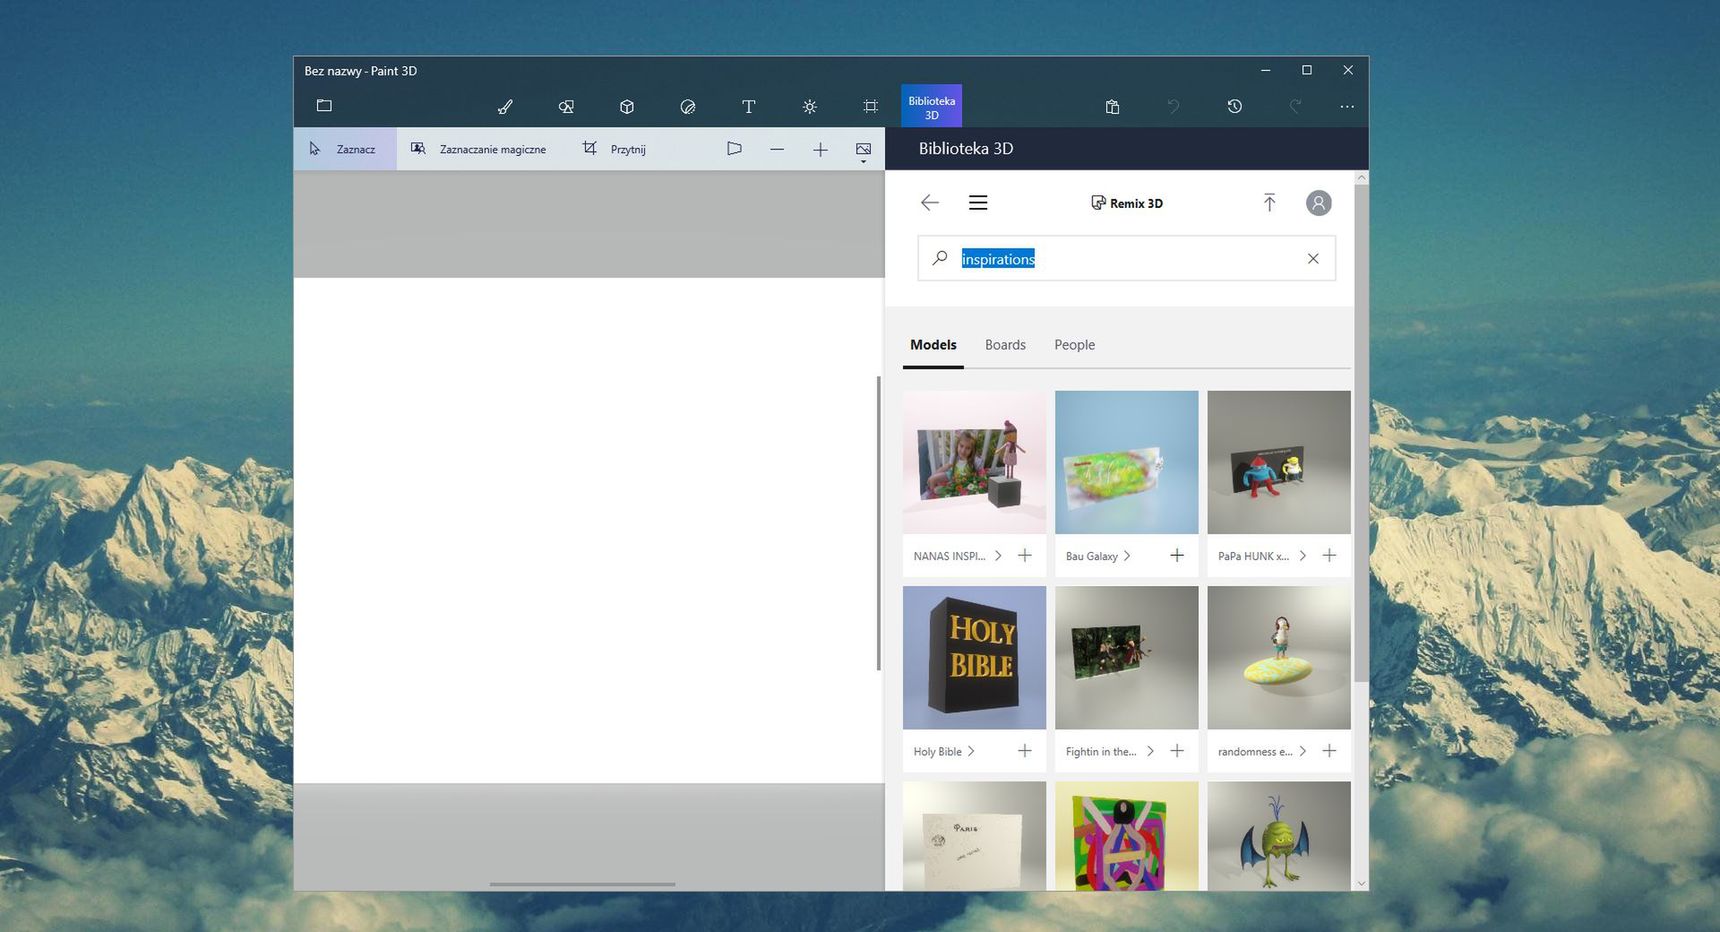This screenshot has width=1720, height=932.
Task: Select the Brushes tool
Action: [x=505, y=106]
